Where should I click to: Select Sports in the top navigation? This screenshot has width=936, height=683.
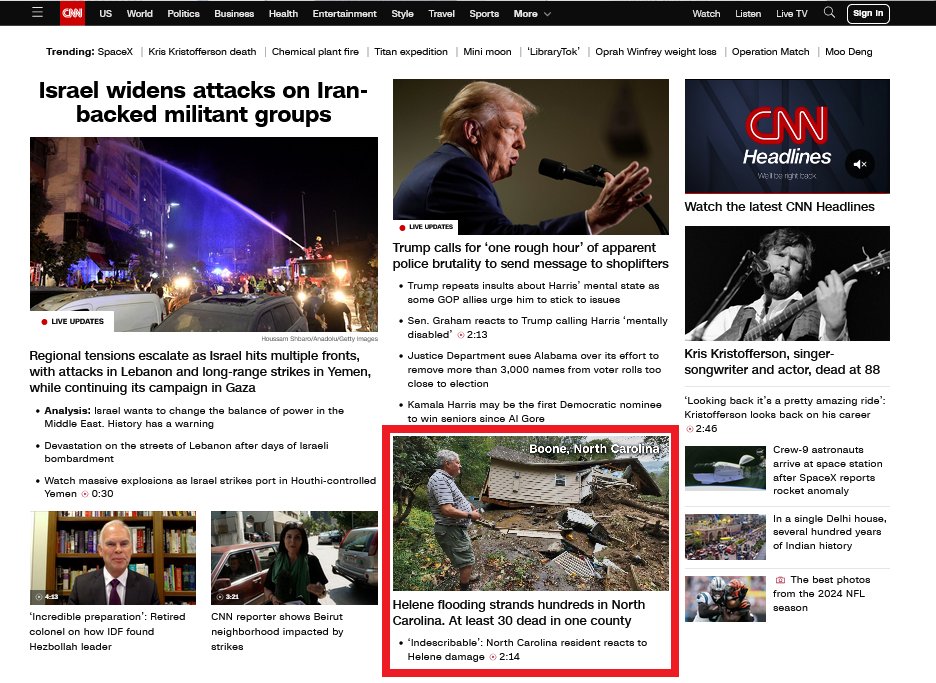click(x=484, y=14)
